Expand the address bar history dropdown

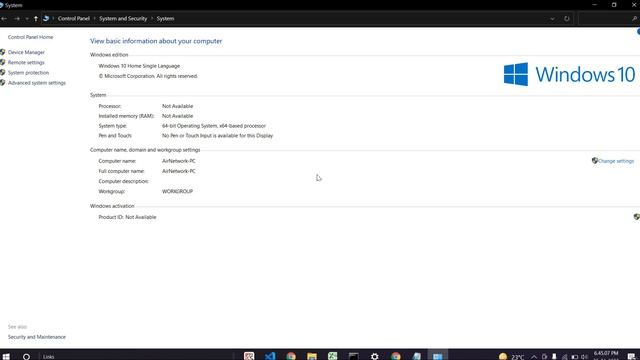552,19
